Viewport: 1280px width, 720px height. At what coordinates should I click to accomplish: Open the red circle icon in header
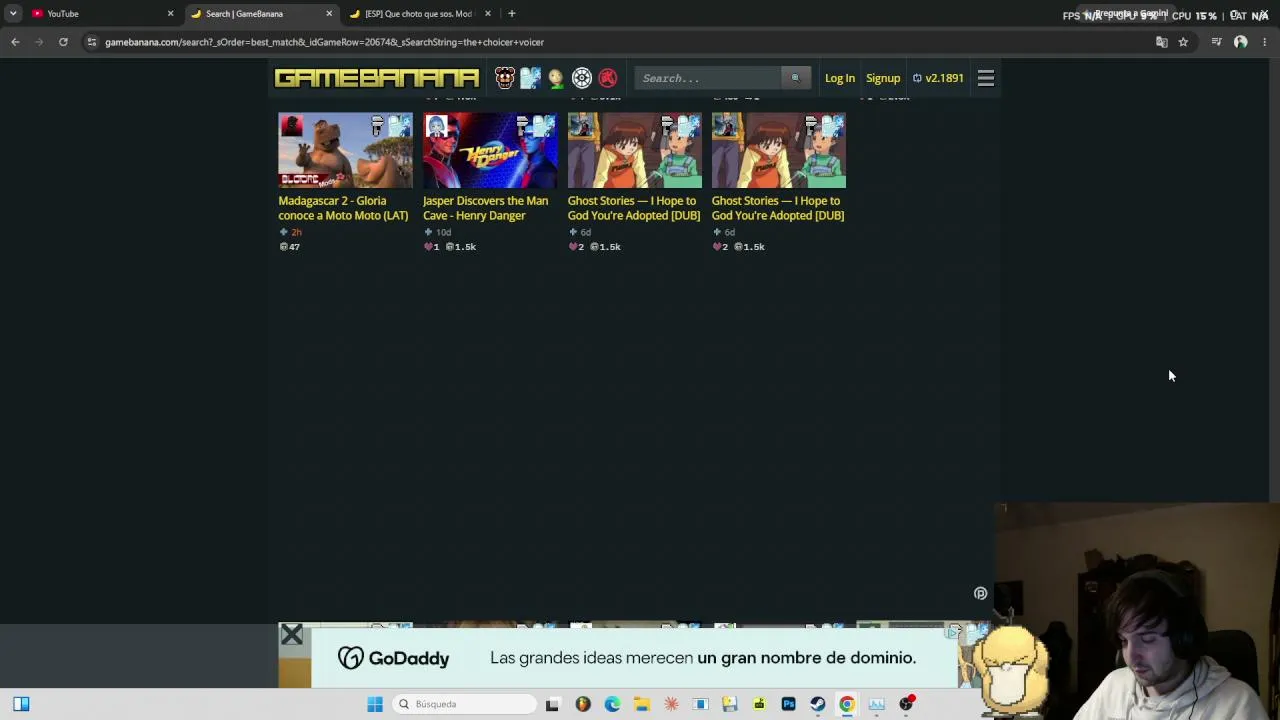[x=607, y=78]
